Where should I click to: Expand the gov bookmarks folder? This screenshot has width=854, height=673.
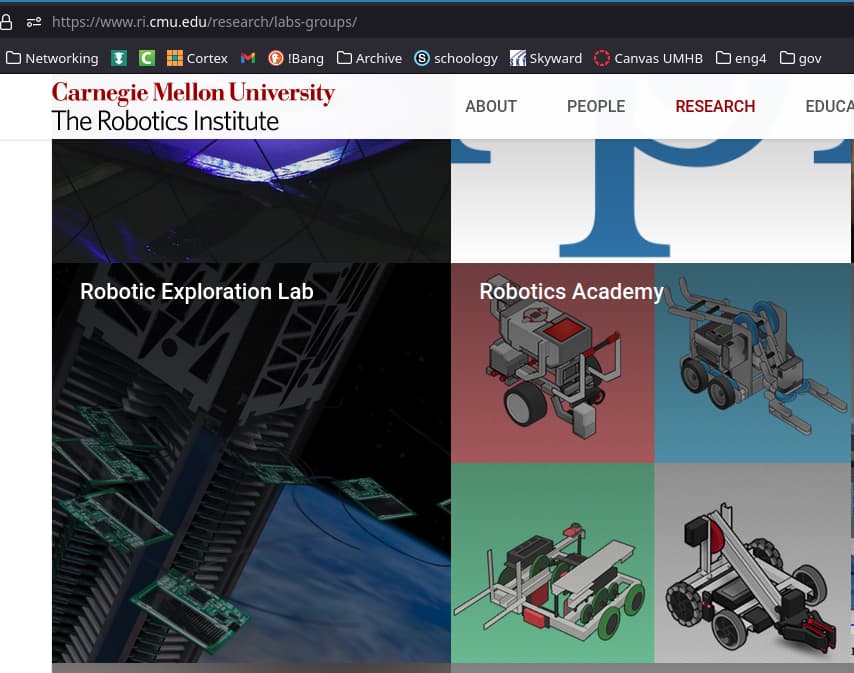[x=800, y=58]
